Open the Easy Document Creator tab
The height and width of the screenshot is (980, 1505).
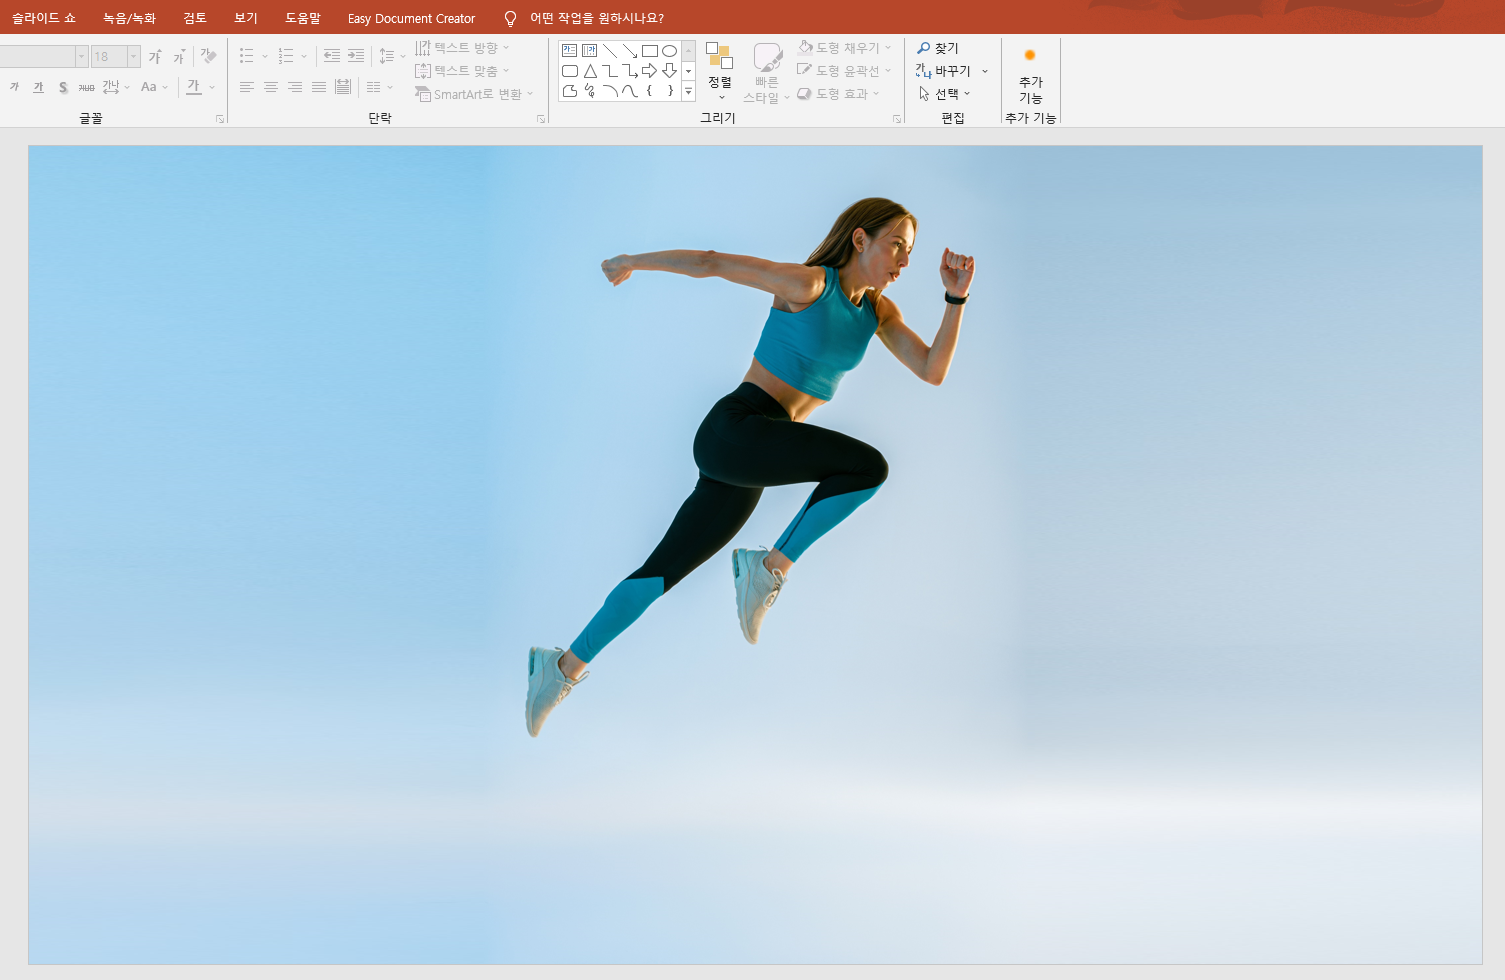[x=411, y=18]
